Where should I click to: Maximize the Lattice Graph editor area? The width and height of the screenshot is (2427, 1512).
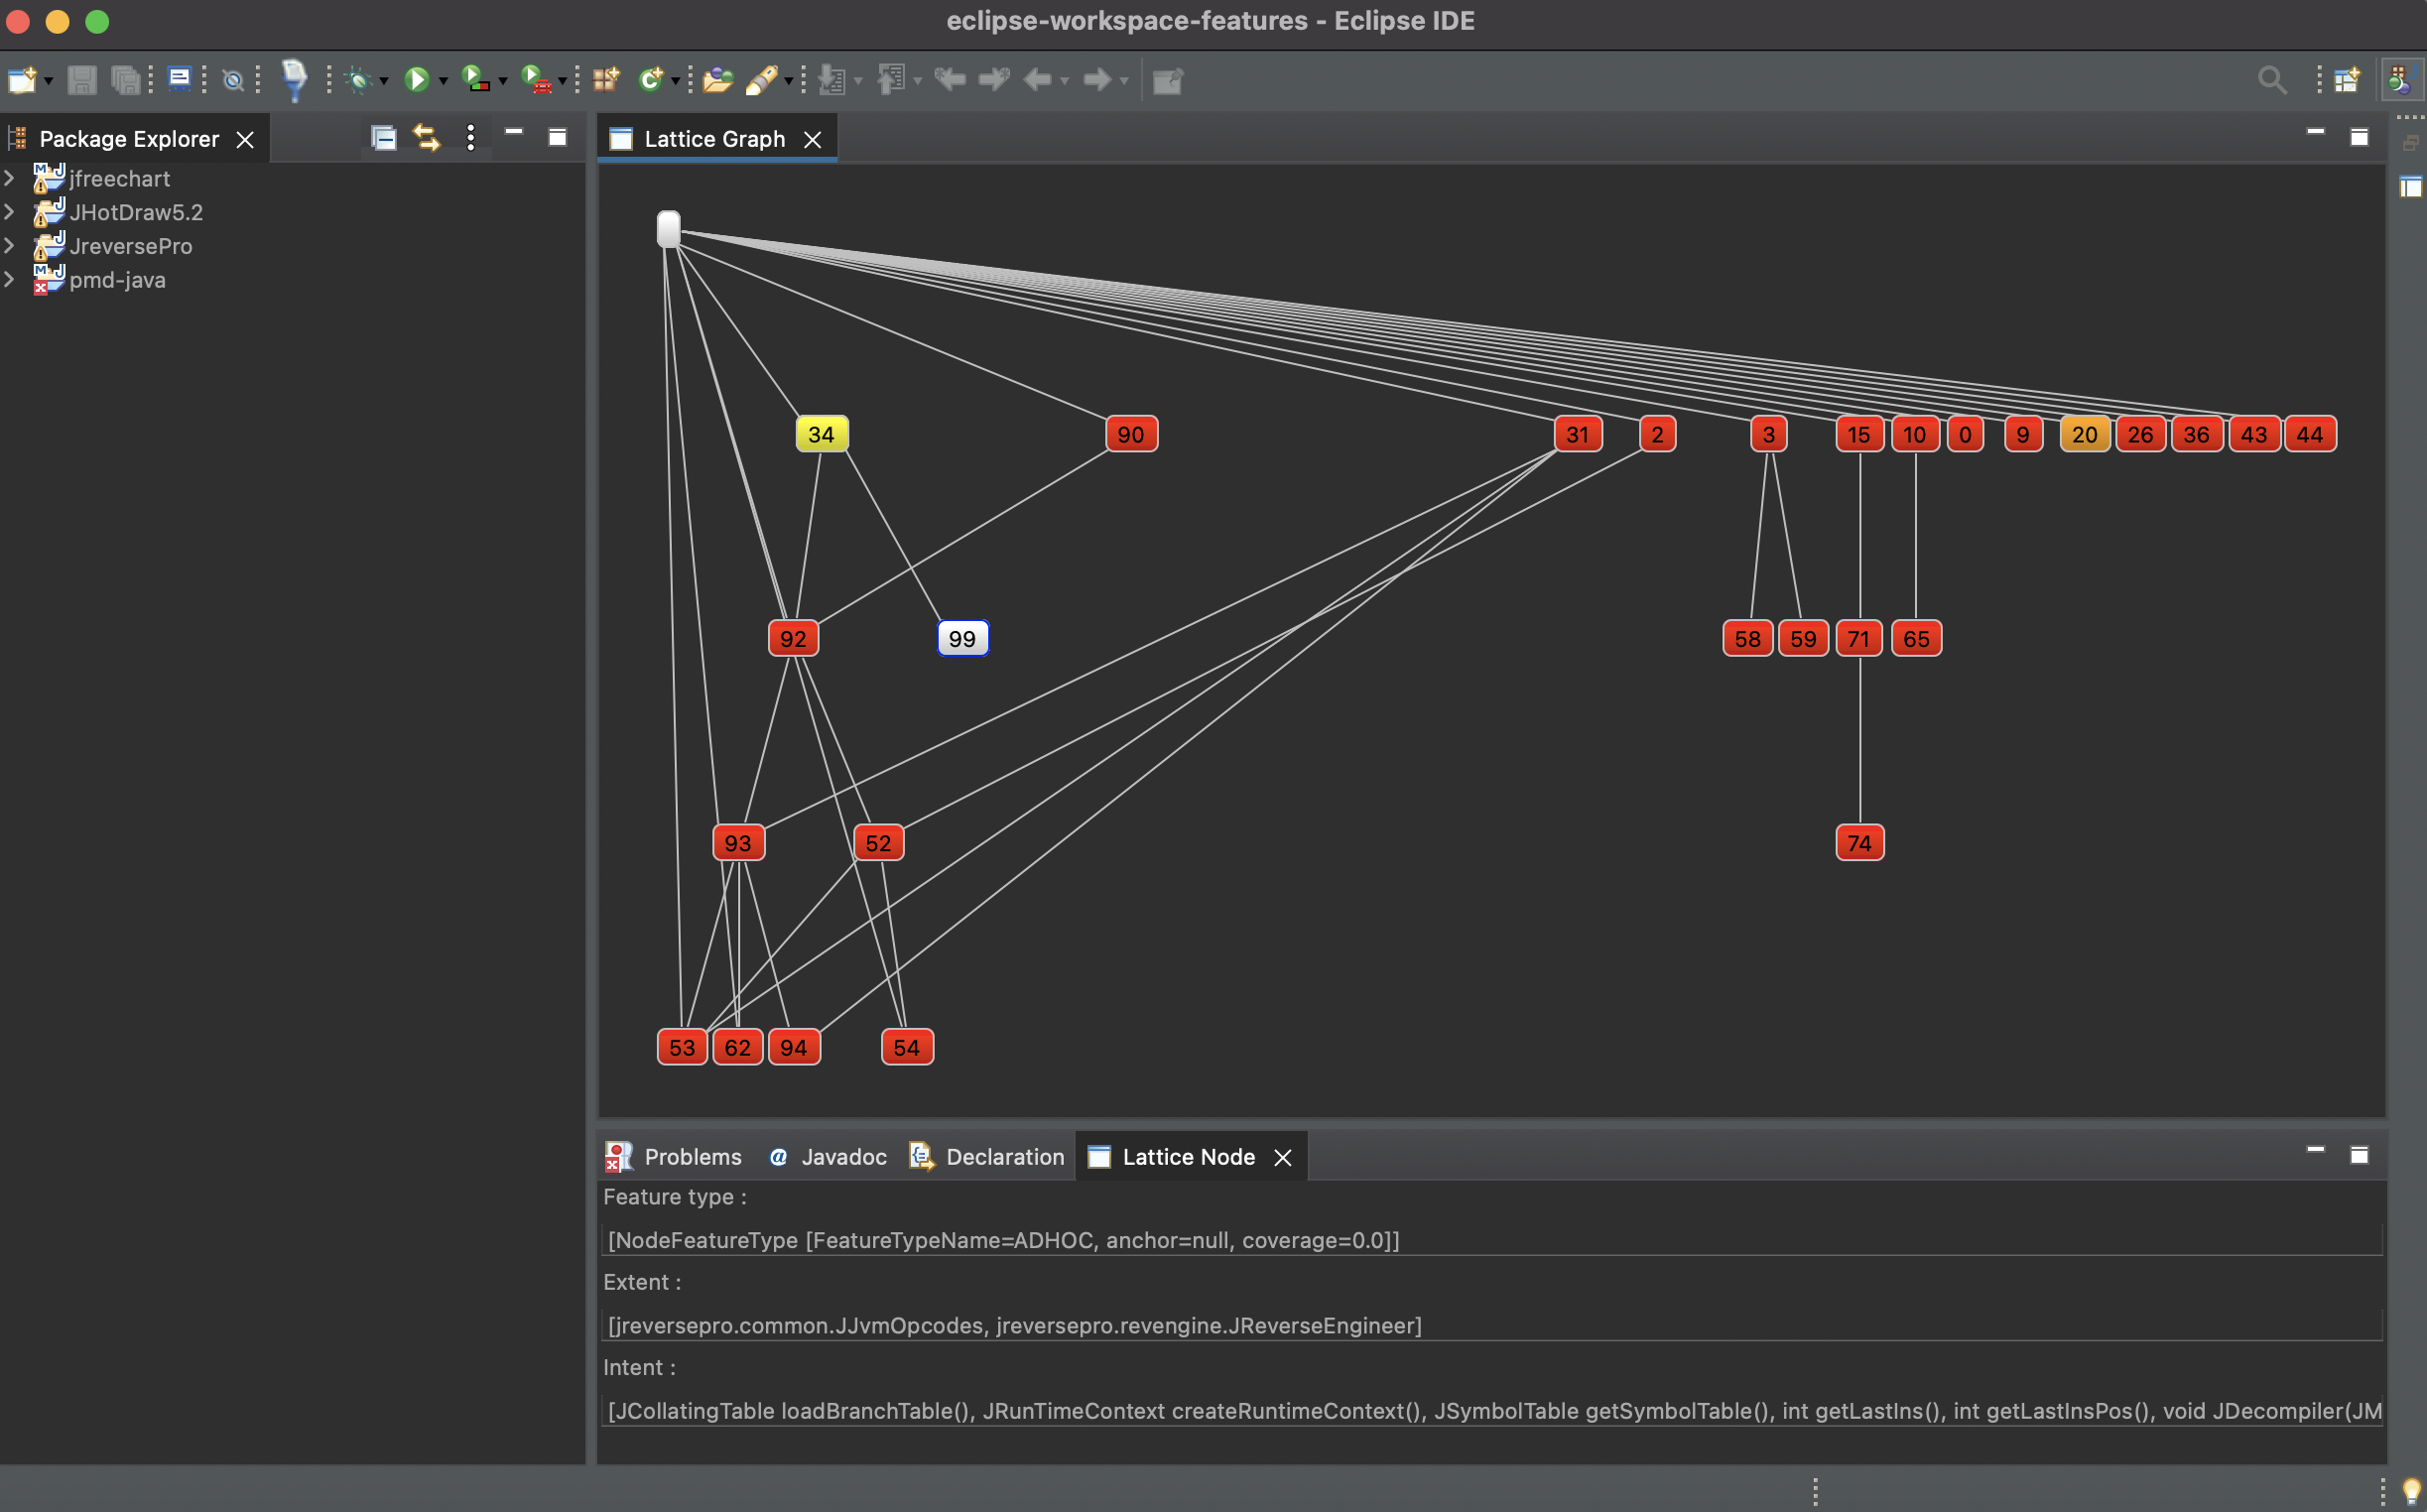click(x=2359, y=136)
